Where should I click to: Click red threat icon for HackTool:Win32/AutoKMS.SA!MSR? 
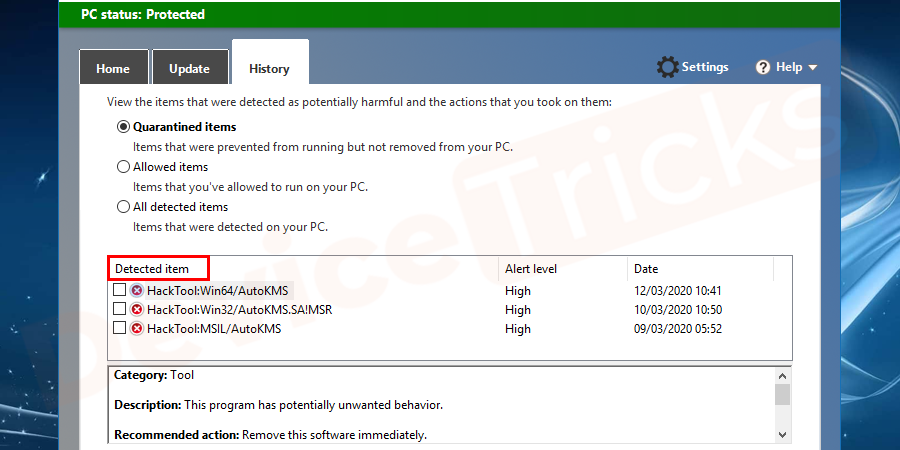(137, 310)
